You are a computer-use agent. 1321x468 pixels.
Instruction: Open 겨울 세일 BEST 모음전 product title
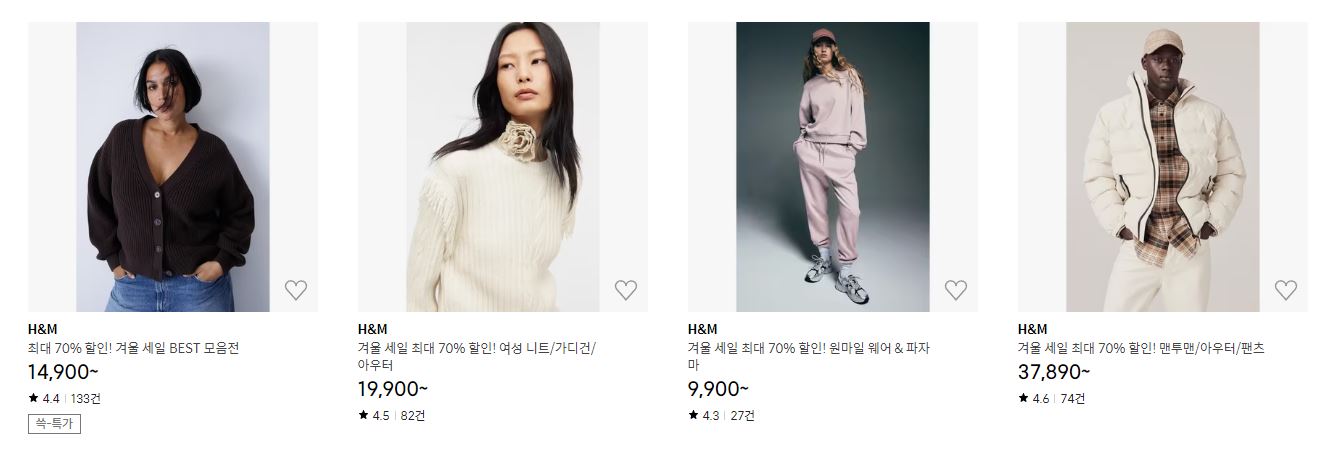pyautogui.click(x=133, y=348)
